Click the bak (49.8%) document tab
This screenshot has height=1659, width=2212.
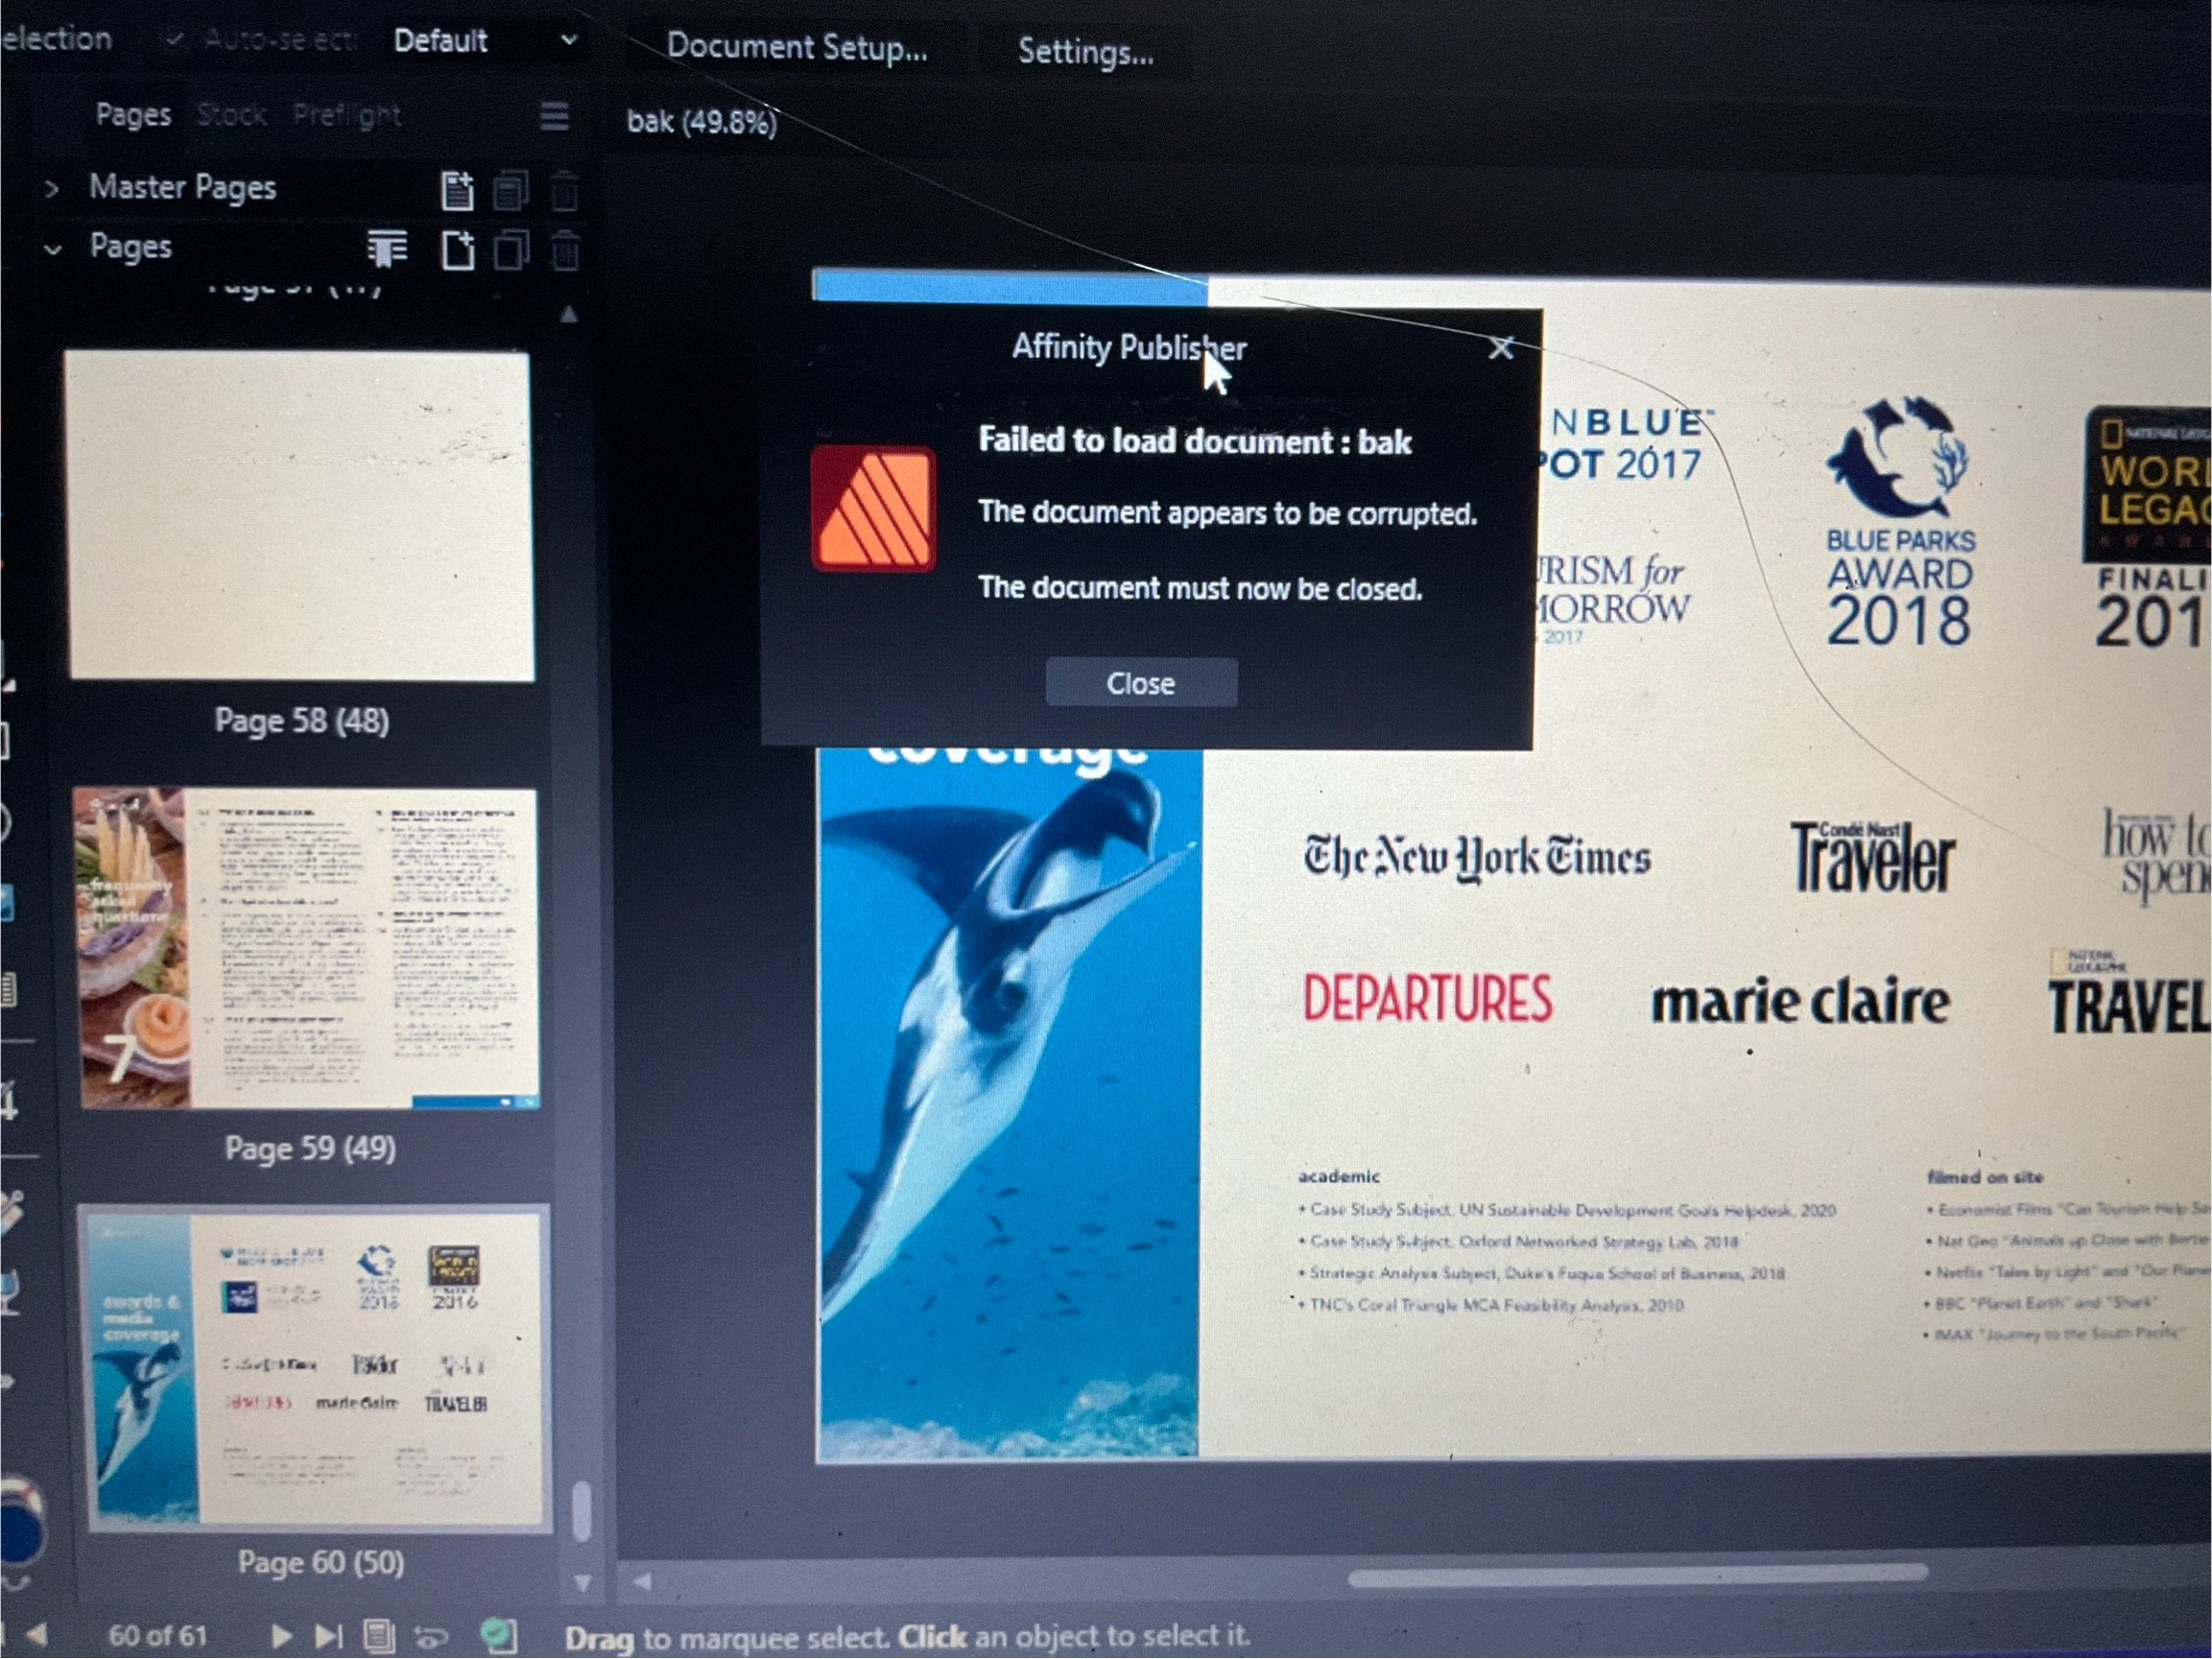[x=701, y=122]
